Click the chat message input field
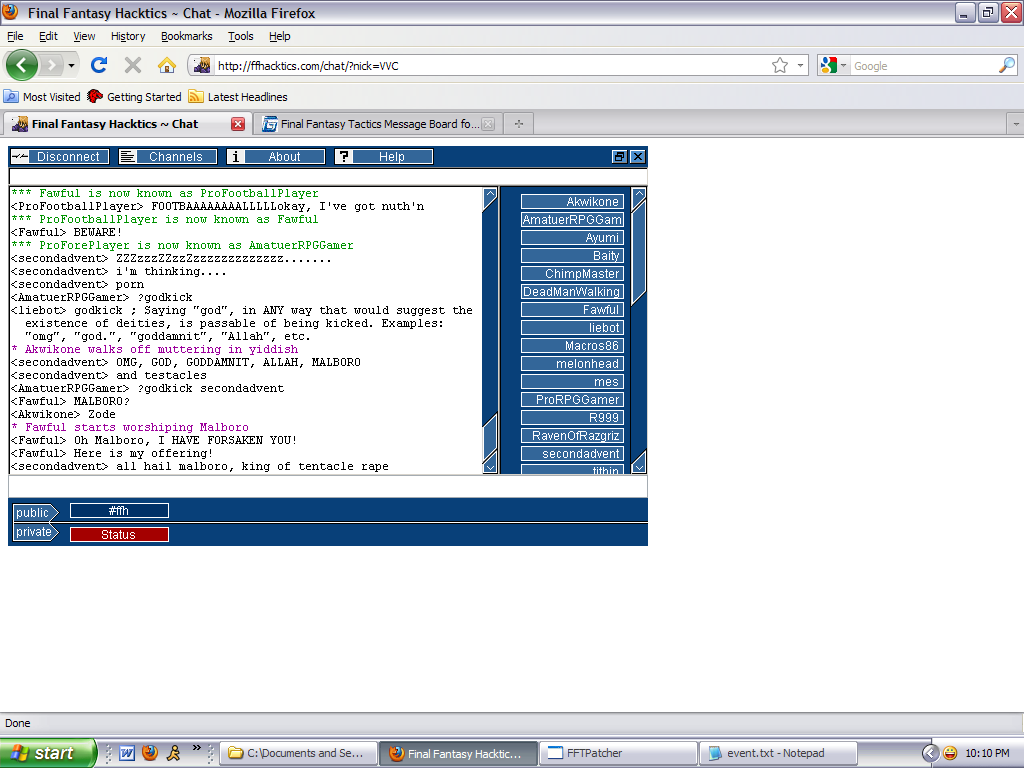This screenshot has height=768, width=1024. (x=328, y=487)
